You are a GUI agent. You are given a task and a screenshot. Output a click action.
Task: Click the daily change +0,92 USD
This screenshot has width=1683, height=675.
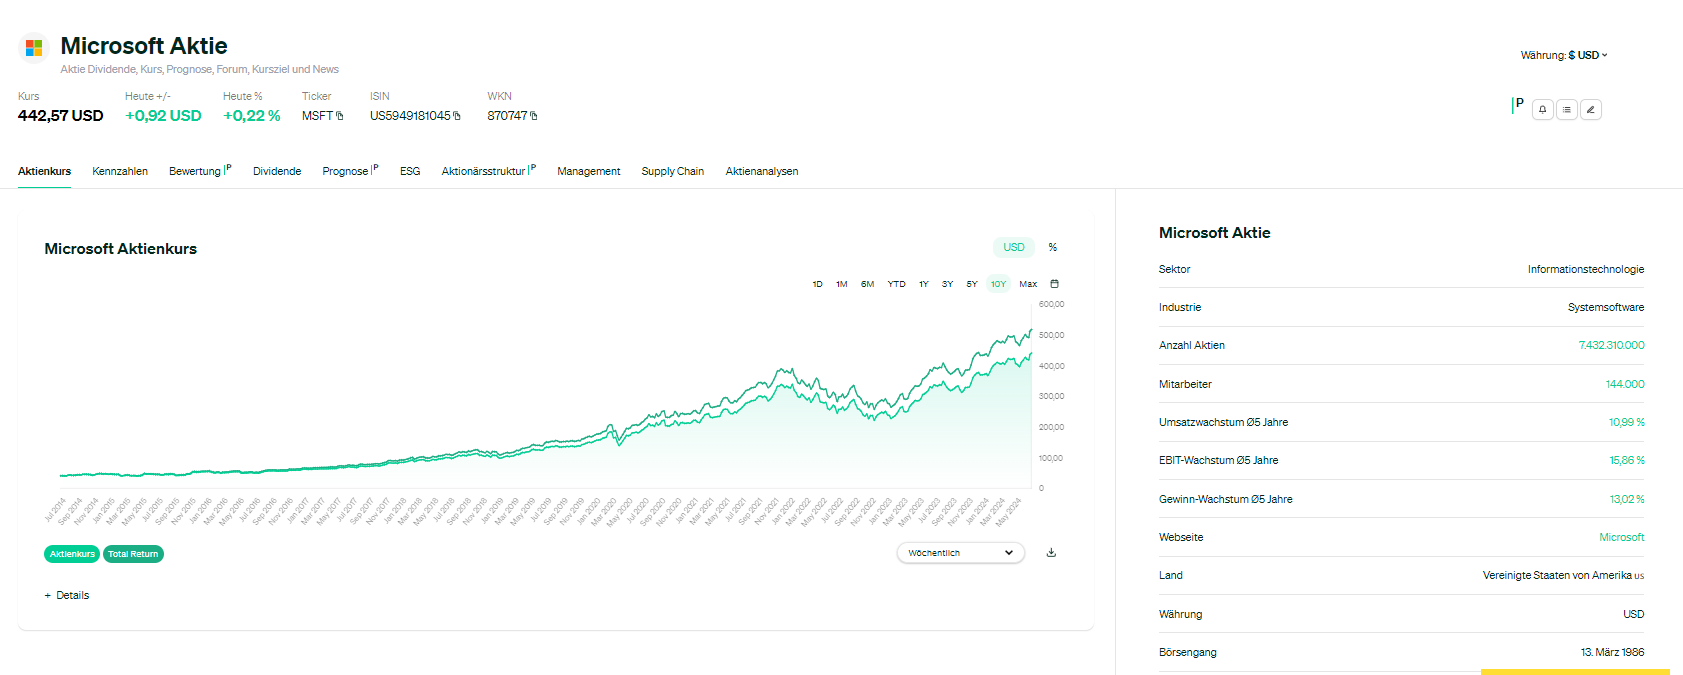tap(163, 116)
